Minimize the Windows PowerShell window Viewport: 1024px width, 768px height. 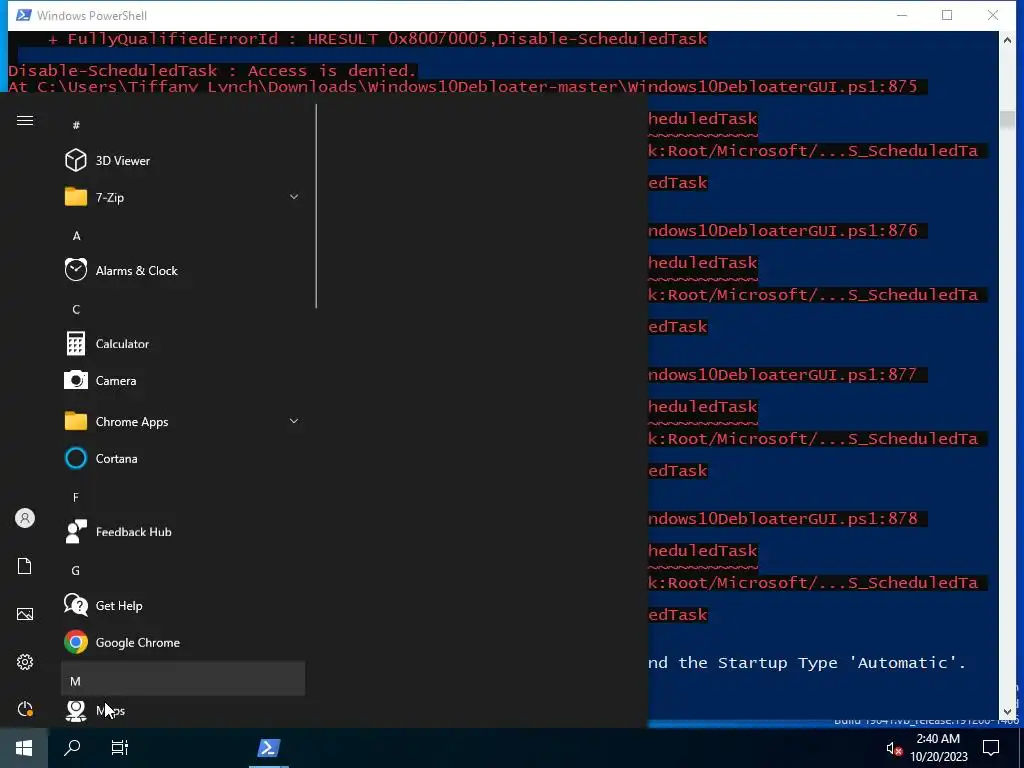coord(902,15)
